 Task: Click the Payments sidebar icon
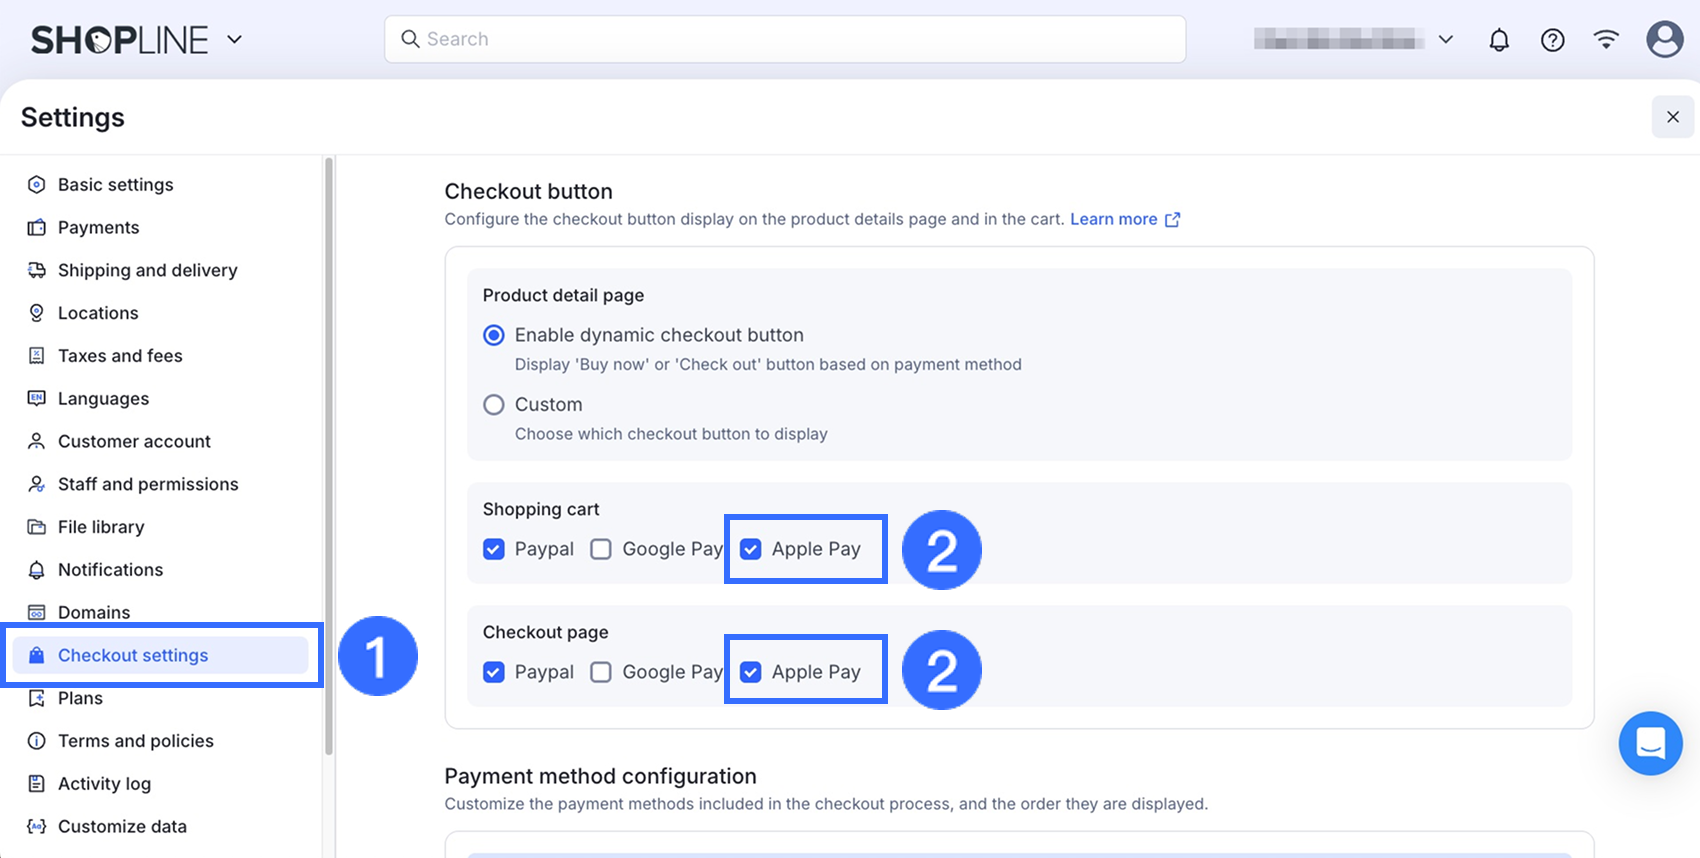click(37, 228)
